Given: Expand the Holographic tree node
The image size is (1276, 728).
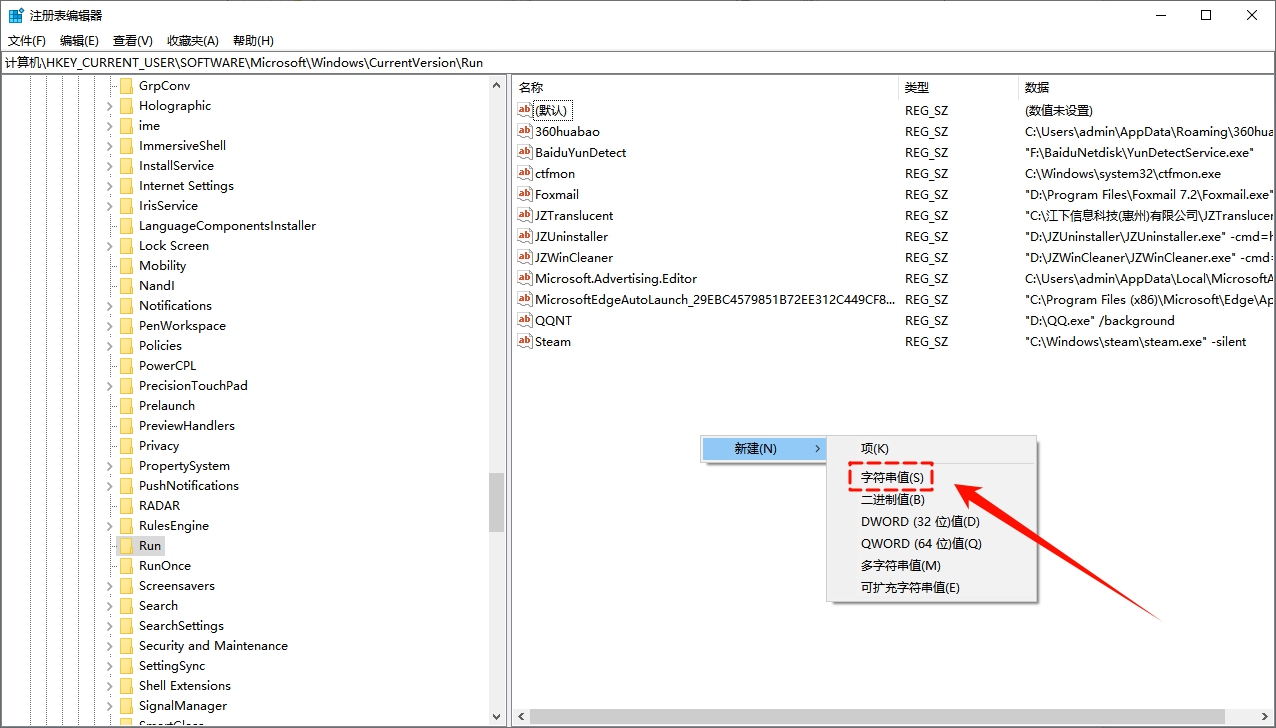Looking at the screenshot, I should (111, 106).
